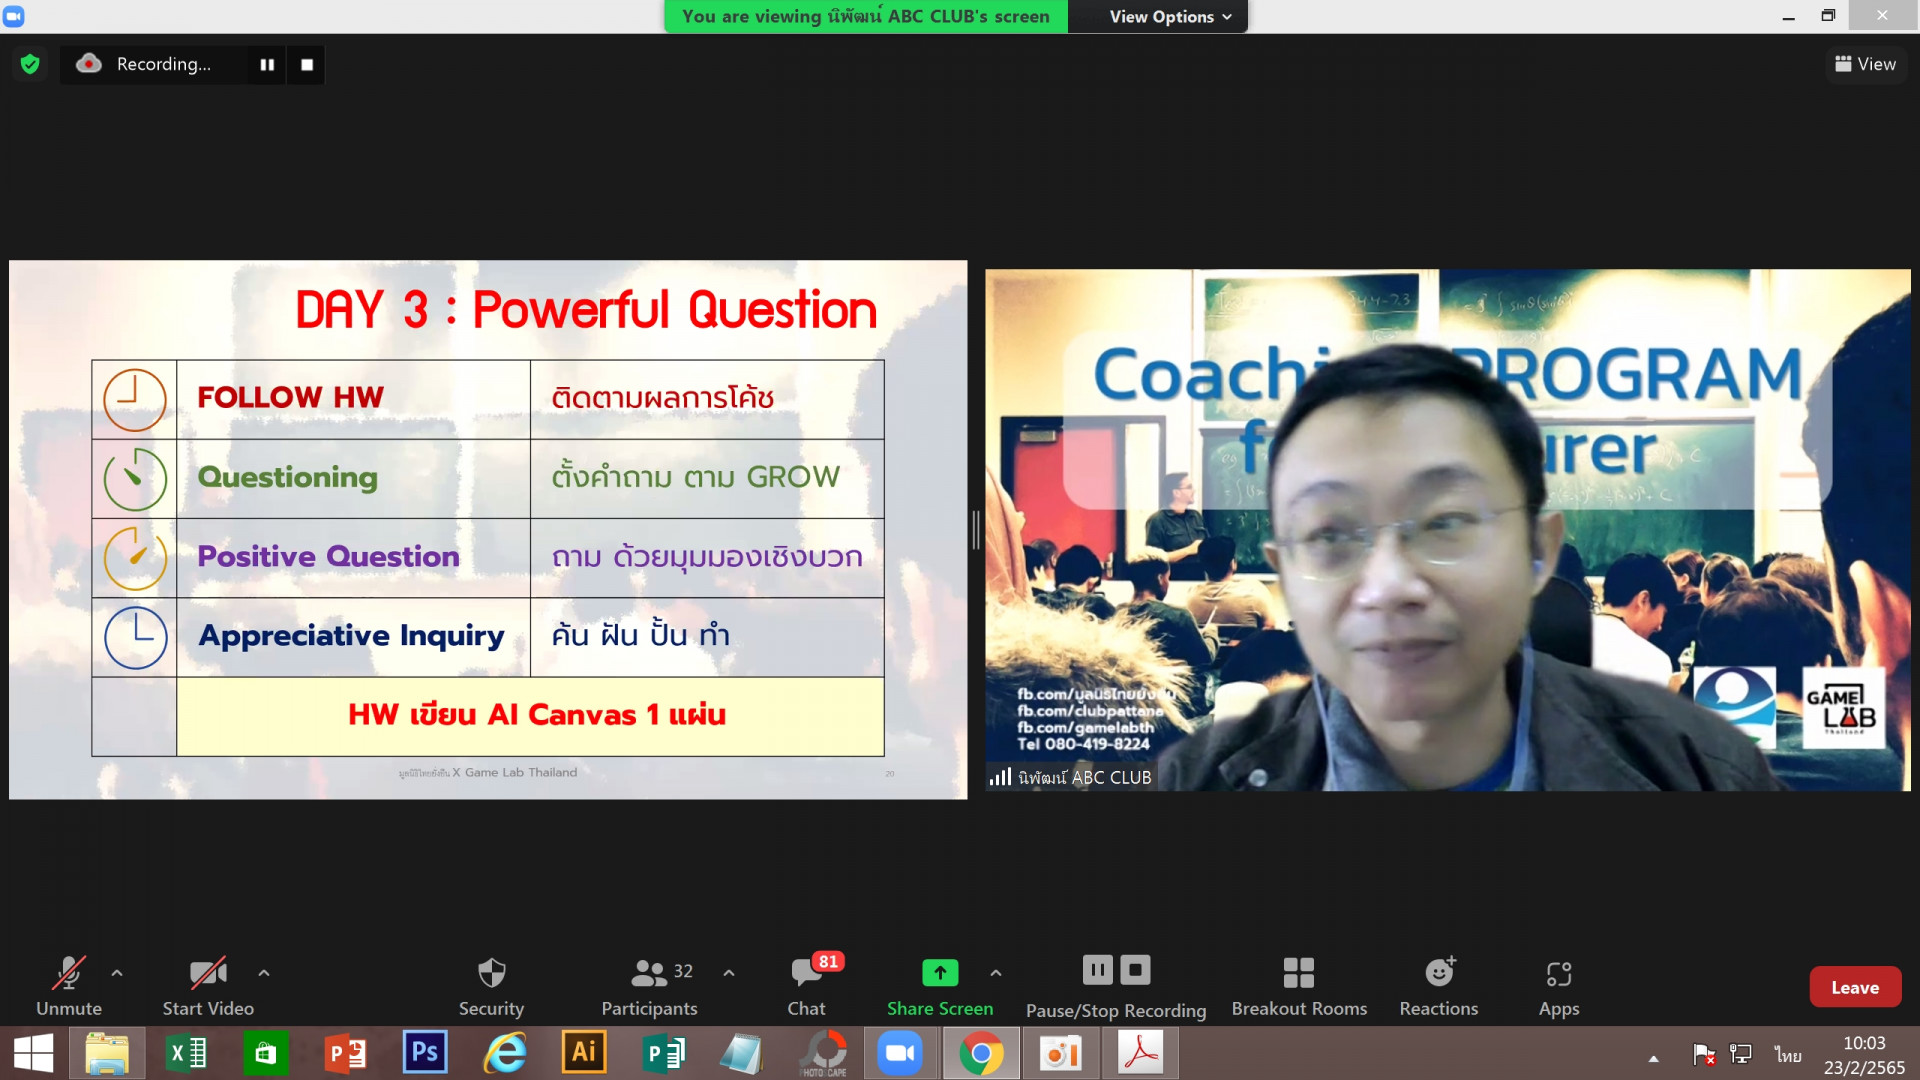Expand video options arrow next to Start Video
This screenshot has height=1080, width=1920.
pyautogui.click(x=264, y=973)
